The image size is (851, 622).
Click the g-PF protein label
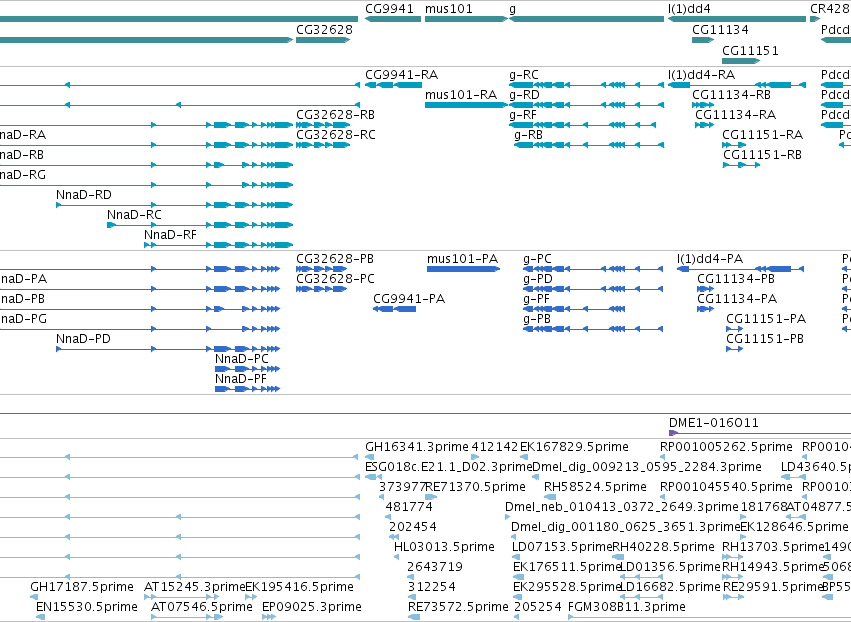pos(536,299)
